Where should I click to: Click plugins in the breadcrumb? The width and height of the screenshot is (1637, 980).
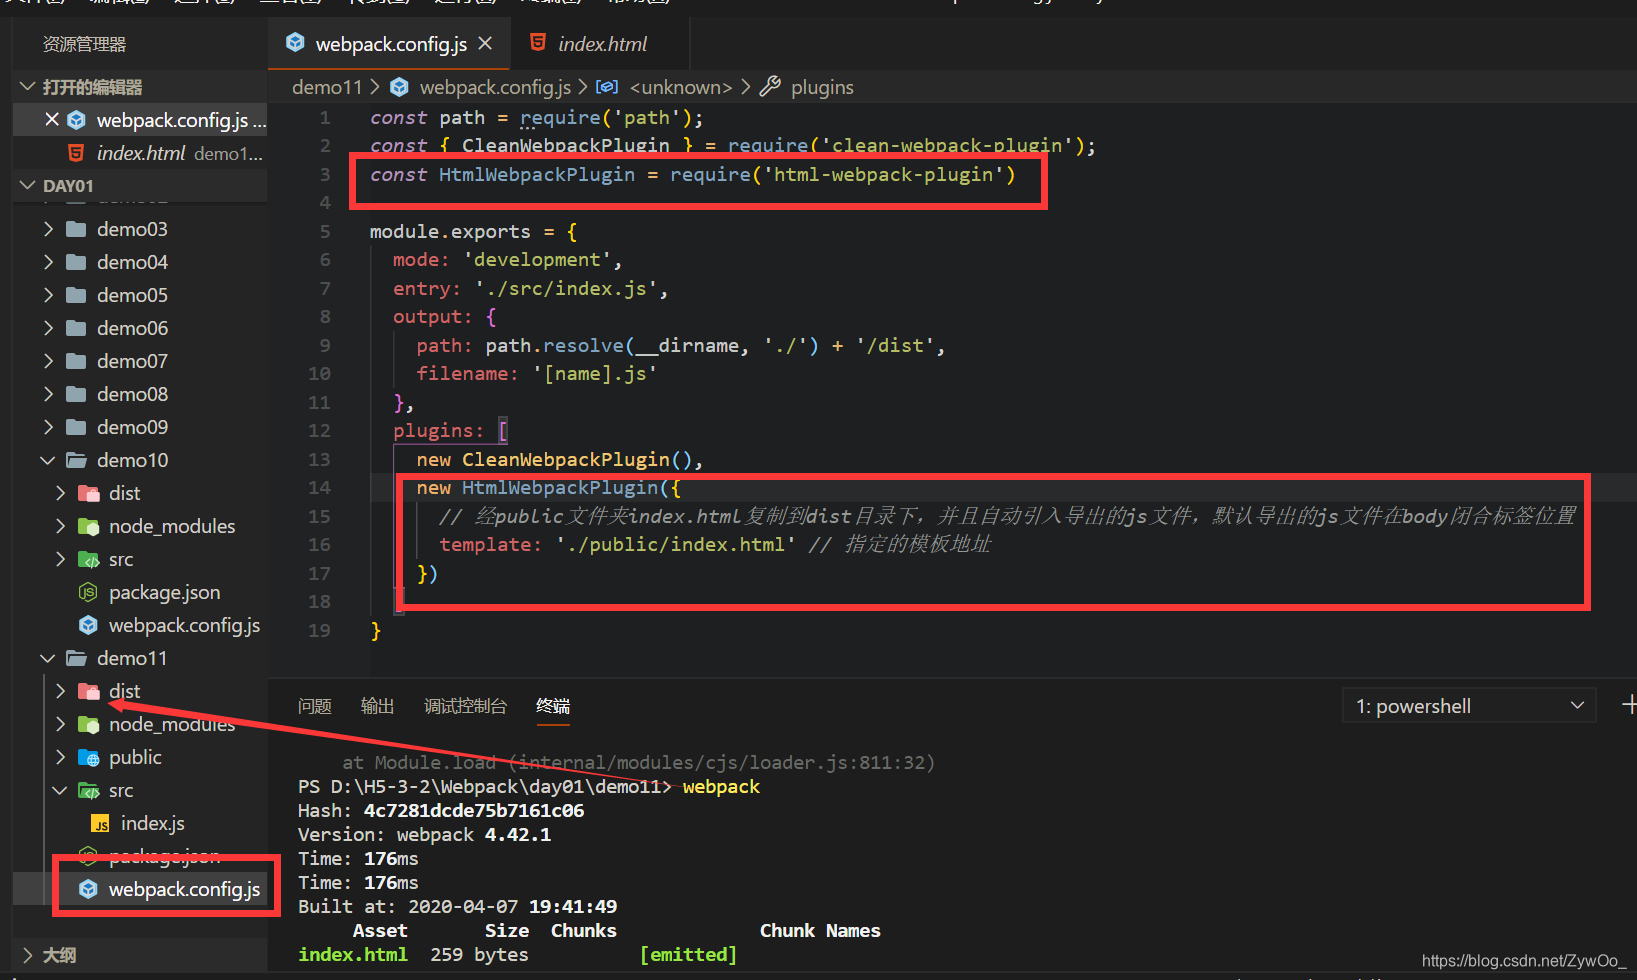[822, 87]
